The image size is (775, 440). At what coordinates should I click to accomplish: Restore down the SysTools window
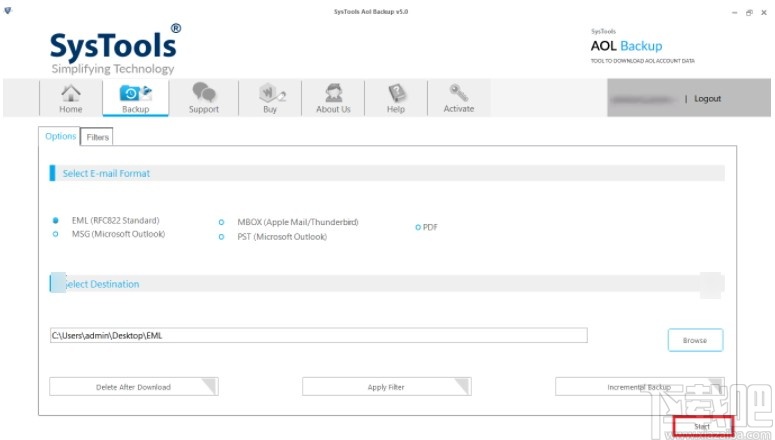(749, 12)
